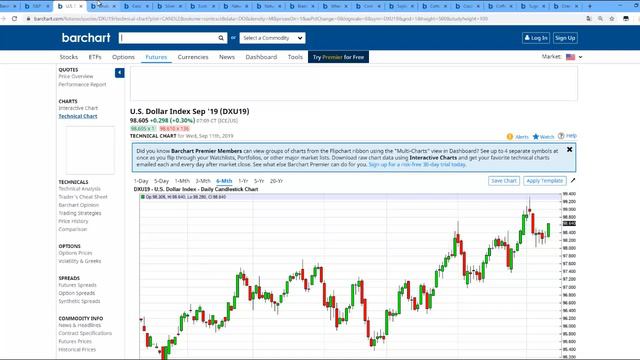Open the Historical Prices link
The image size is (640, 360).
click(x=77, y=349)
